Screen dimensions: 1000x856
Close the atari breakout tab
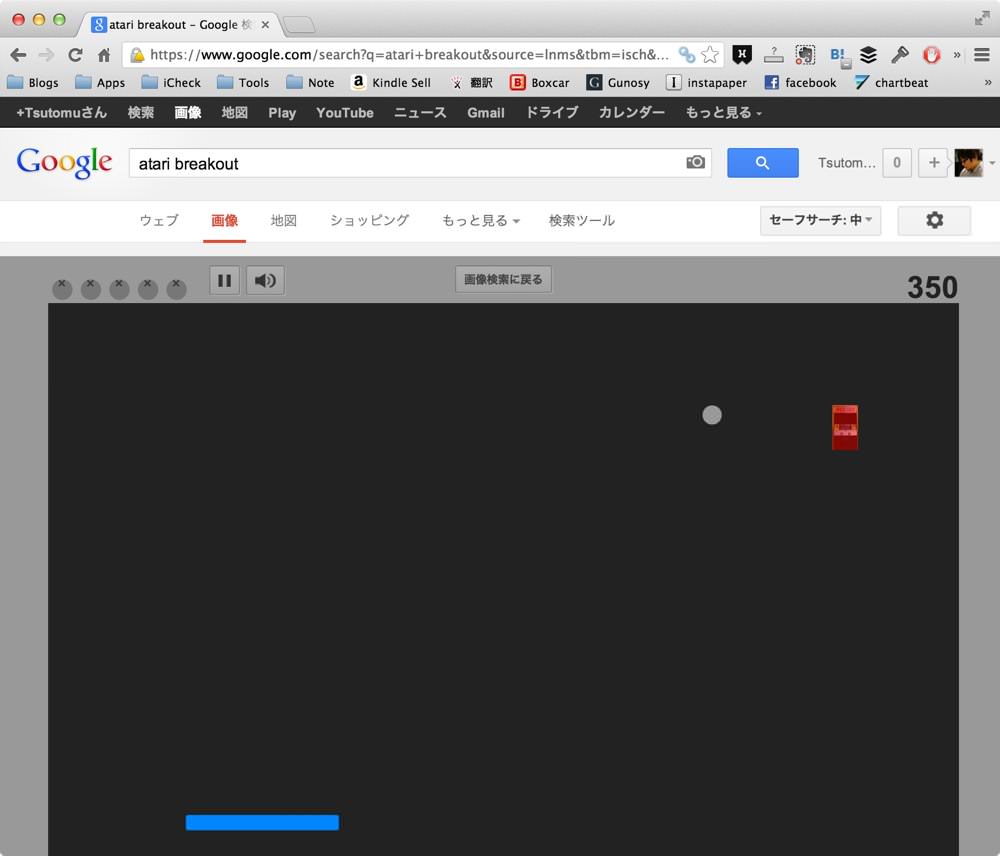pyautogui.click(x=265, y=25)
